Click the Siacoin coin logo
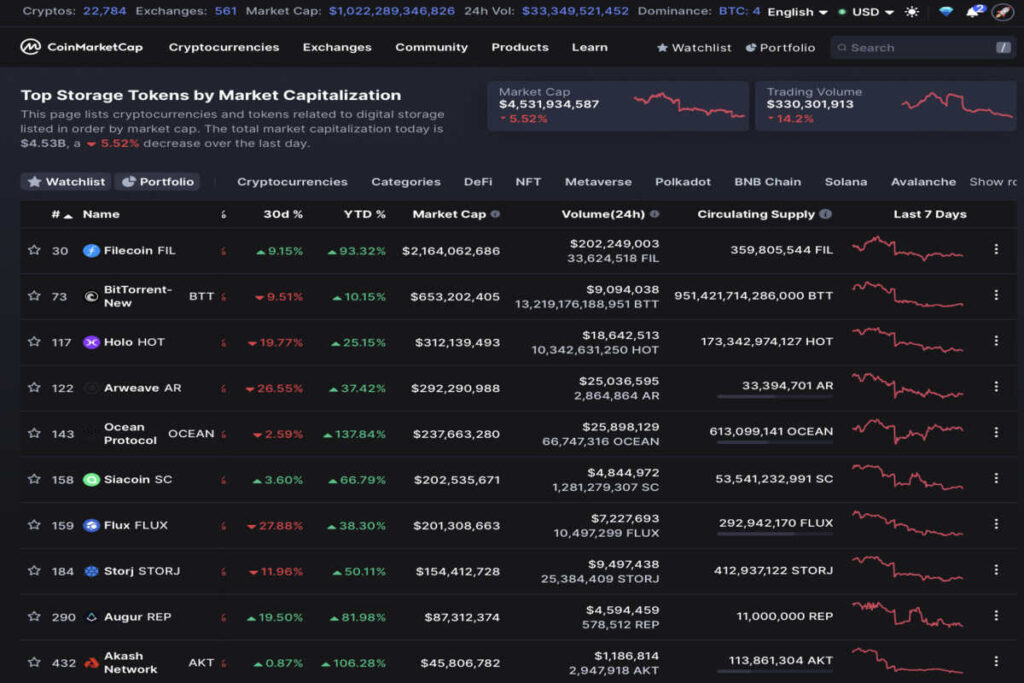 point(91,480)
